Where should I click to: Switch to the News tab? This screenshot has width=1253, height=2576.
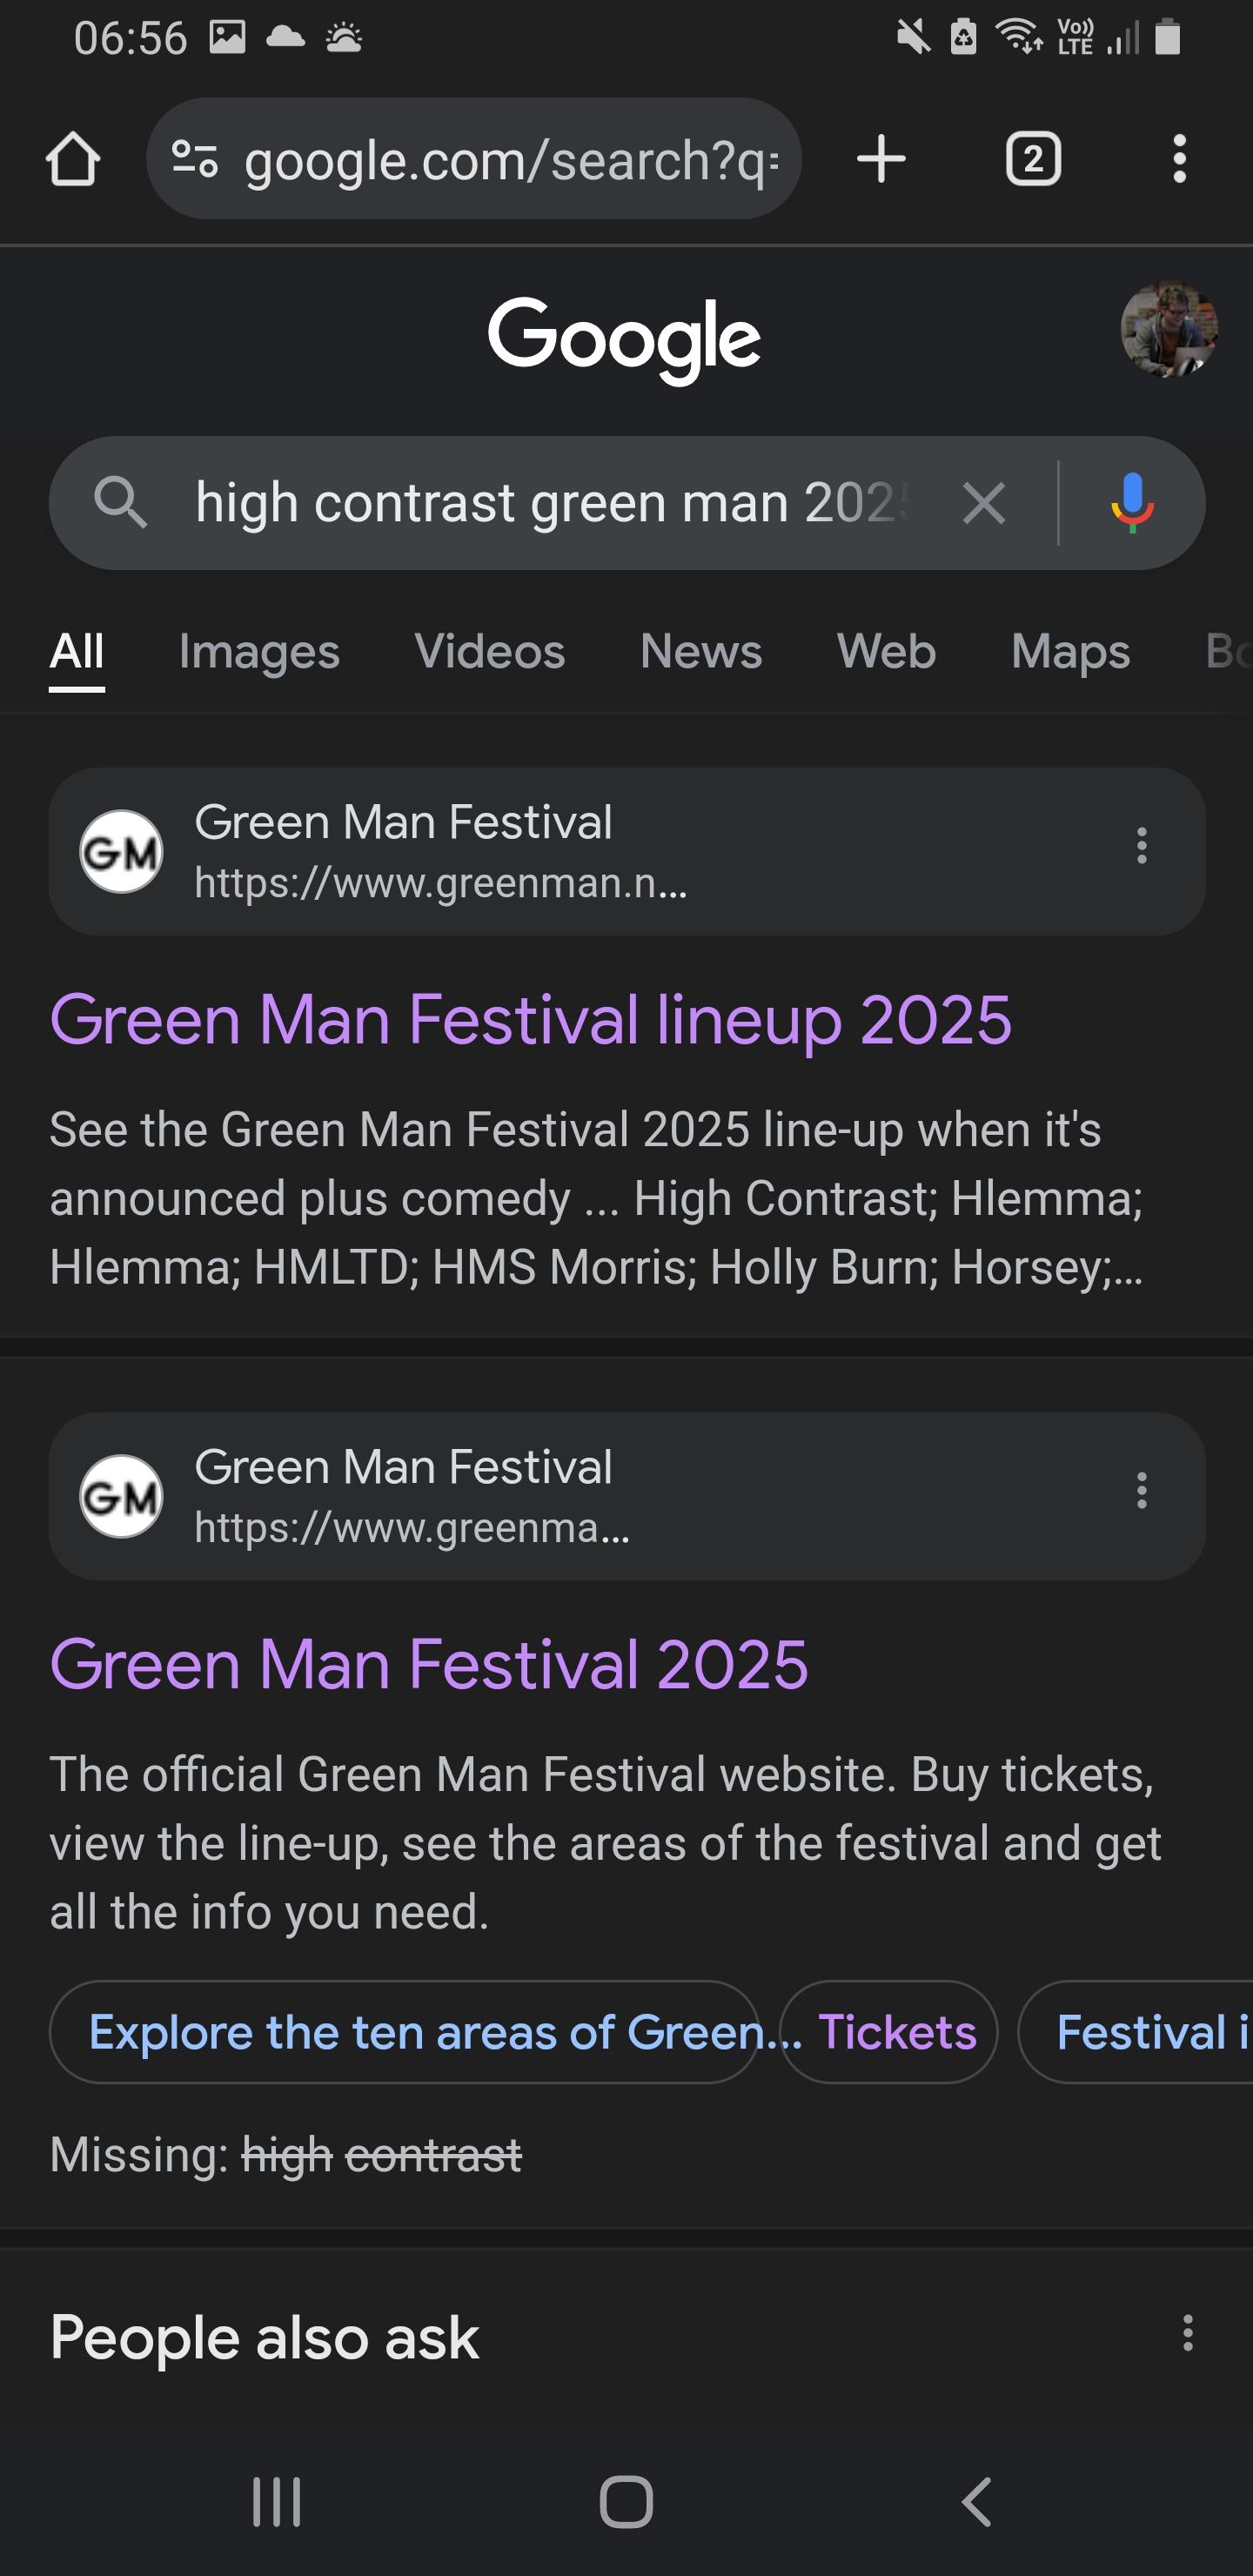click(x=701, y=651)
